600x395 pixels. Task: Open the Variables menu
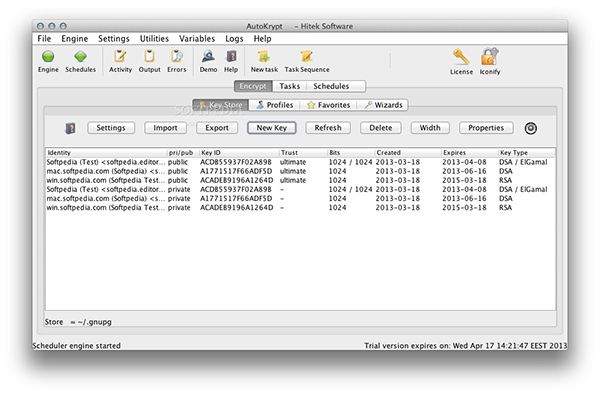pyautogui.click(x=197, y=39)
